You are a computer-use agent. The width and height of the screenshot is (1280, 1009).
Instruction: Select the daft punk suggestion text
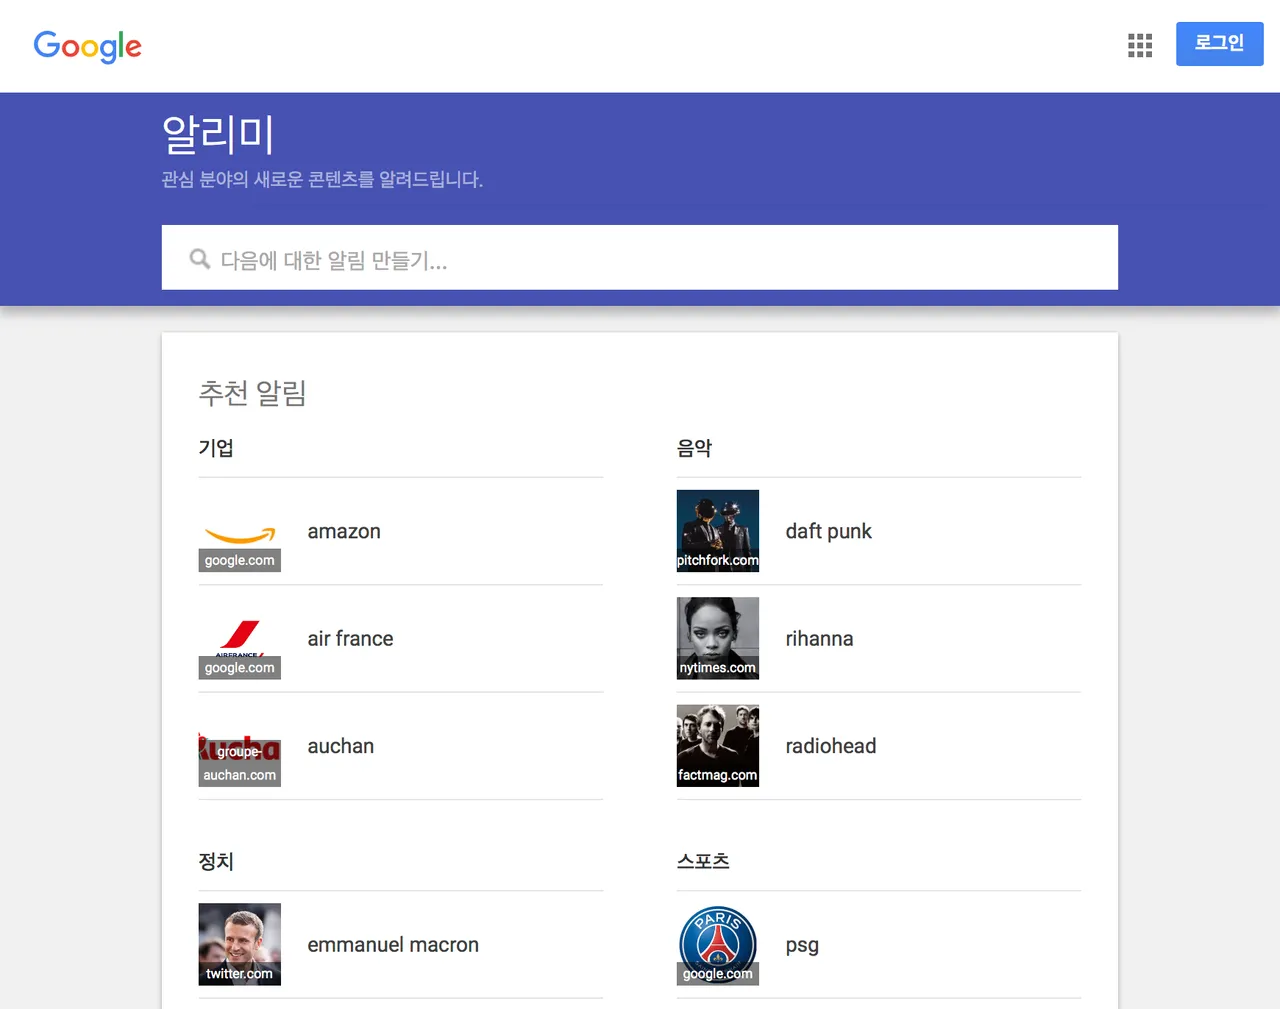[829, 531]
